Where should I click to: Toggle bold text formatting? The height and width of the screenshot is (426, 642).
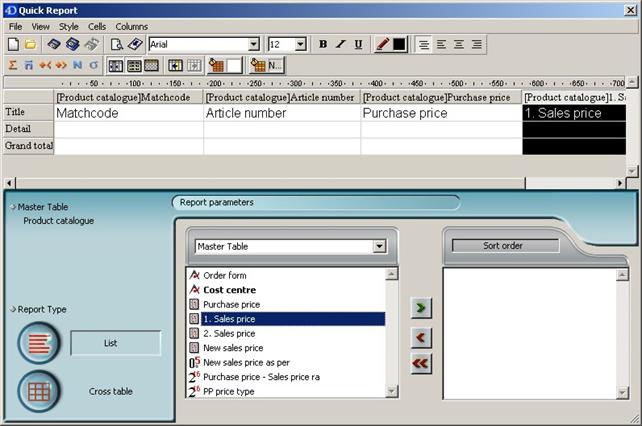tap(322, 45)
